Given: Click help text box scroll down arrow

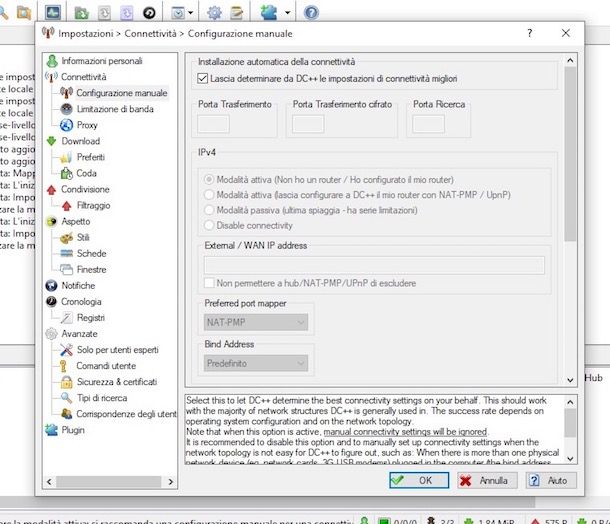Looking at the screenshot, I should [x=570, y=459].
